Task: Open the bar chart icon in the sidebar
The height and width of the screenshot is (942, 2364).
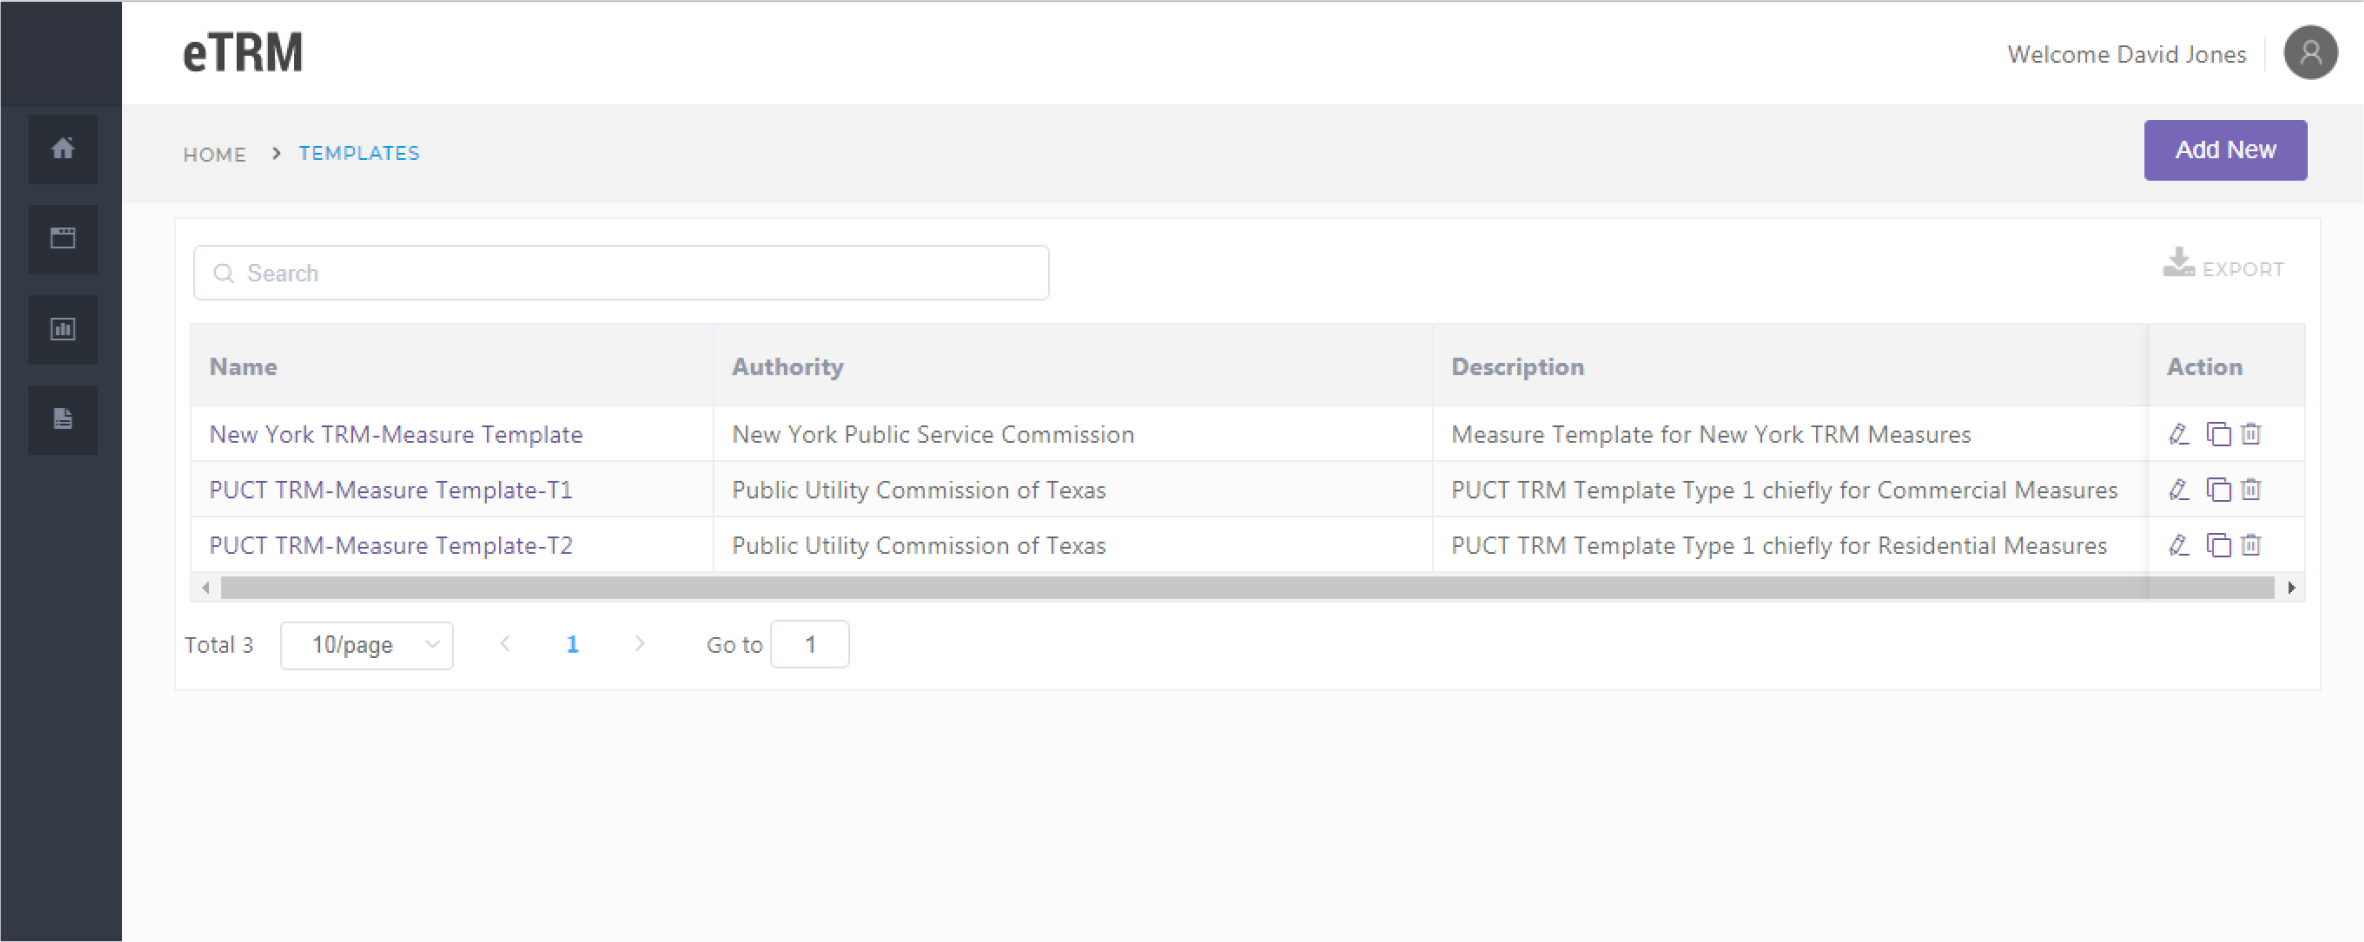Action: (63, 329)
